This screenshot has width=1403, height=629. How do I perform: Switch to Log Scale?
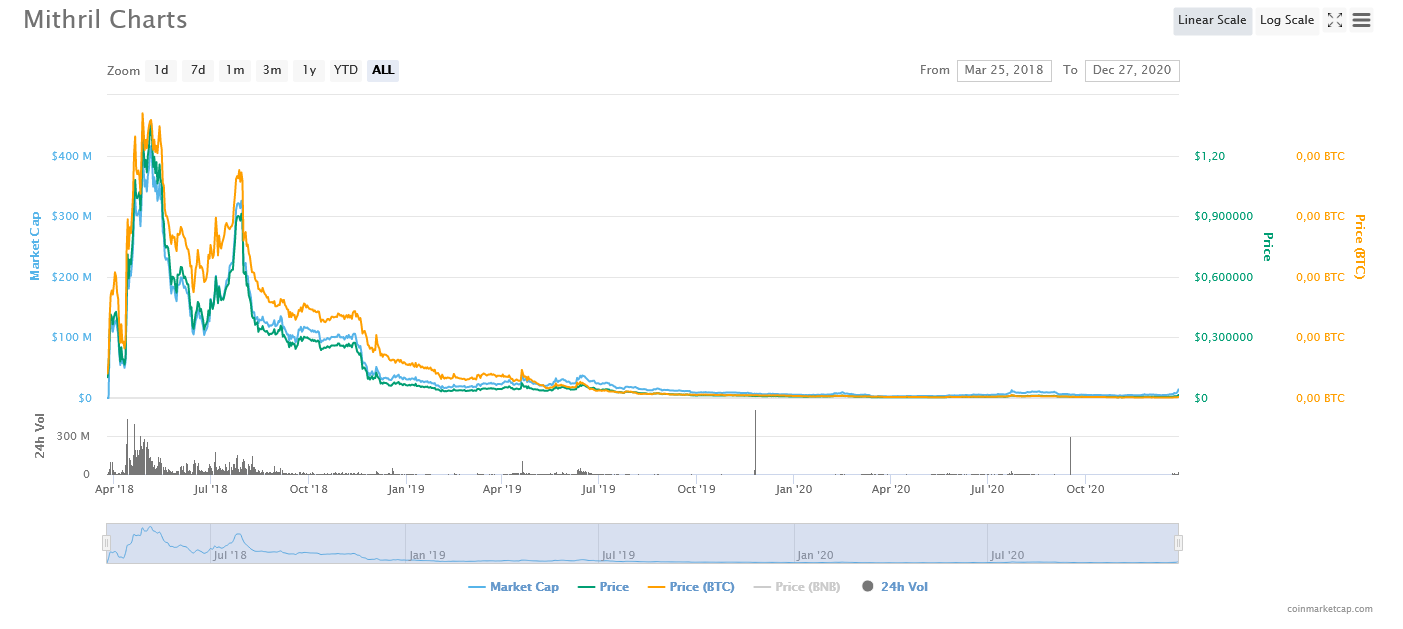coord(1287,20)
